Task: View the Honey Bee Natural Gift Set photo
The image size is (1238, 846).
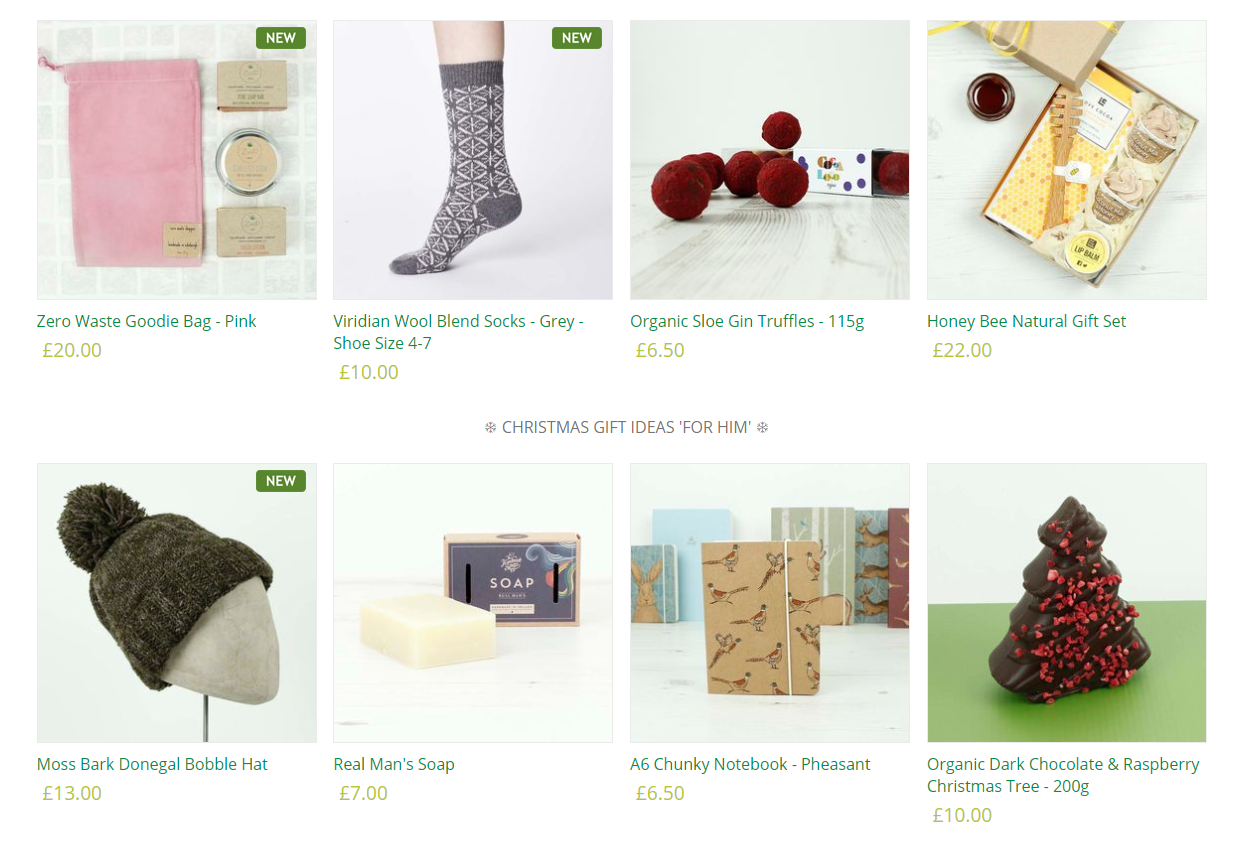Action: pos(1067,160)
